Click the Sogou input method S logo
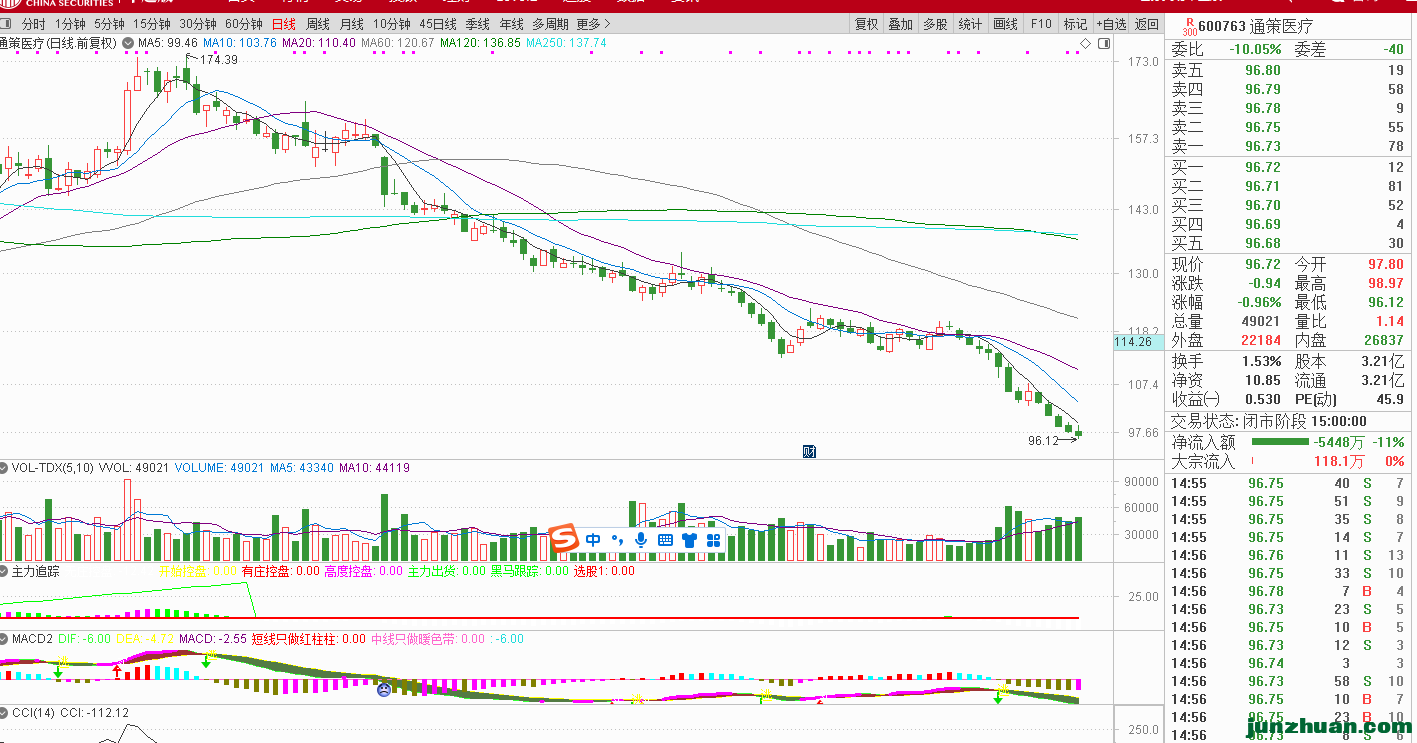Screen dimensions: 1417x743 tap(565, 540)
